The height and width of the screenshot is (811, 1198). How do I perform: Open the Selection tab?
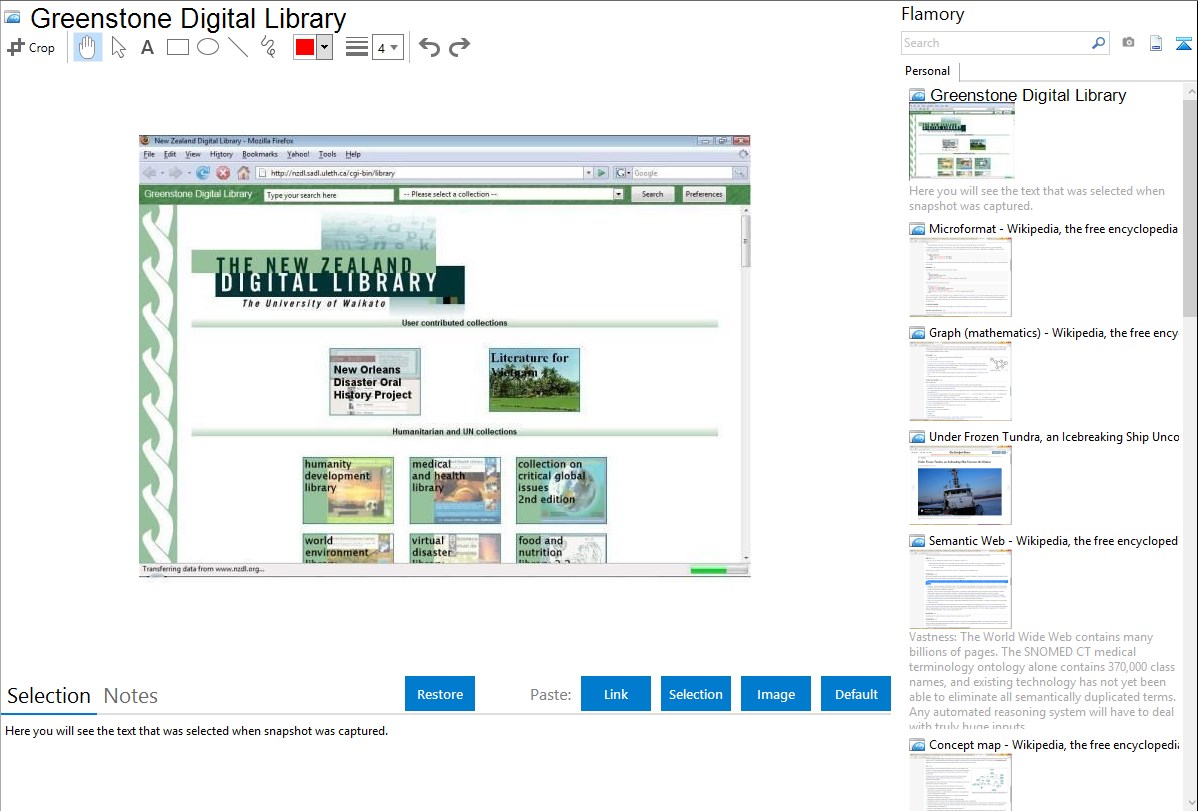click(49, 696)
